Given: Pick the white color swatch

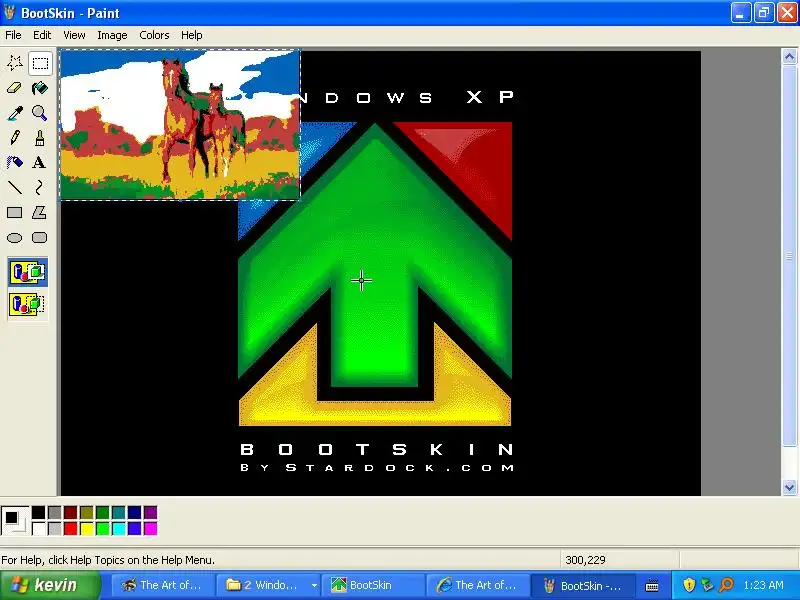Looking at the screenshot, I should [38, 528].
